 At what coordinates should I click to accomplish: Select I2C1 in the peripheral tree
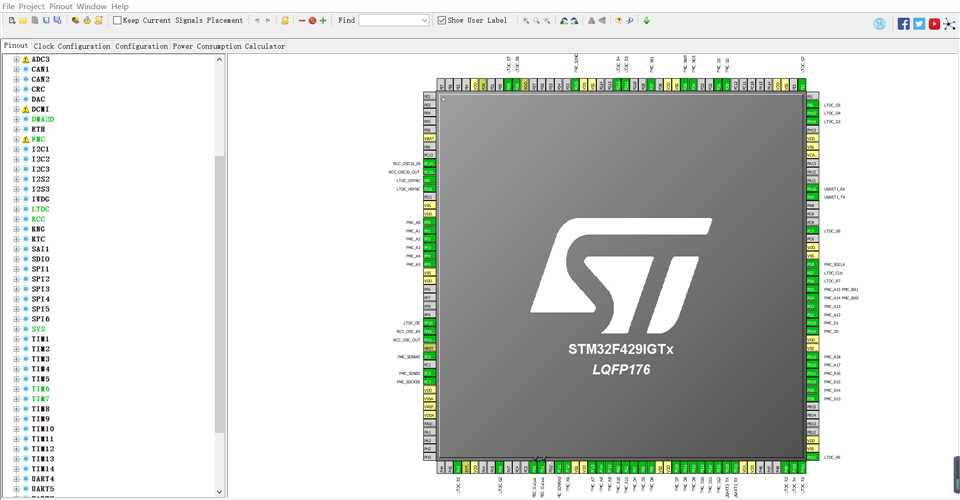point(40,149)
